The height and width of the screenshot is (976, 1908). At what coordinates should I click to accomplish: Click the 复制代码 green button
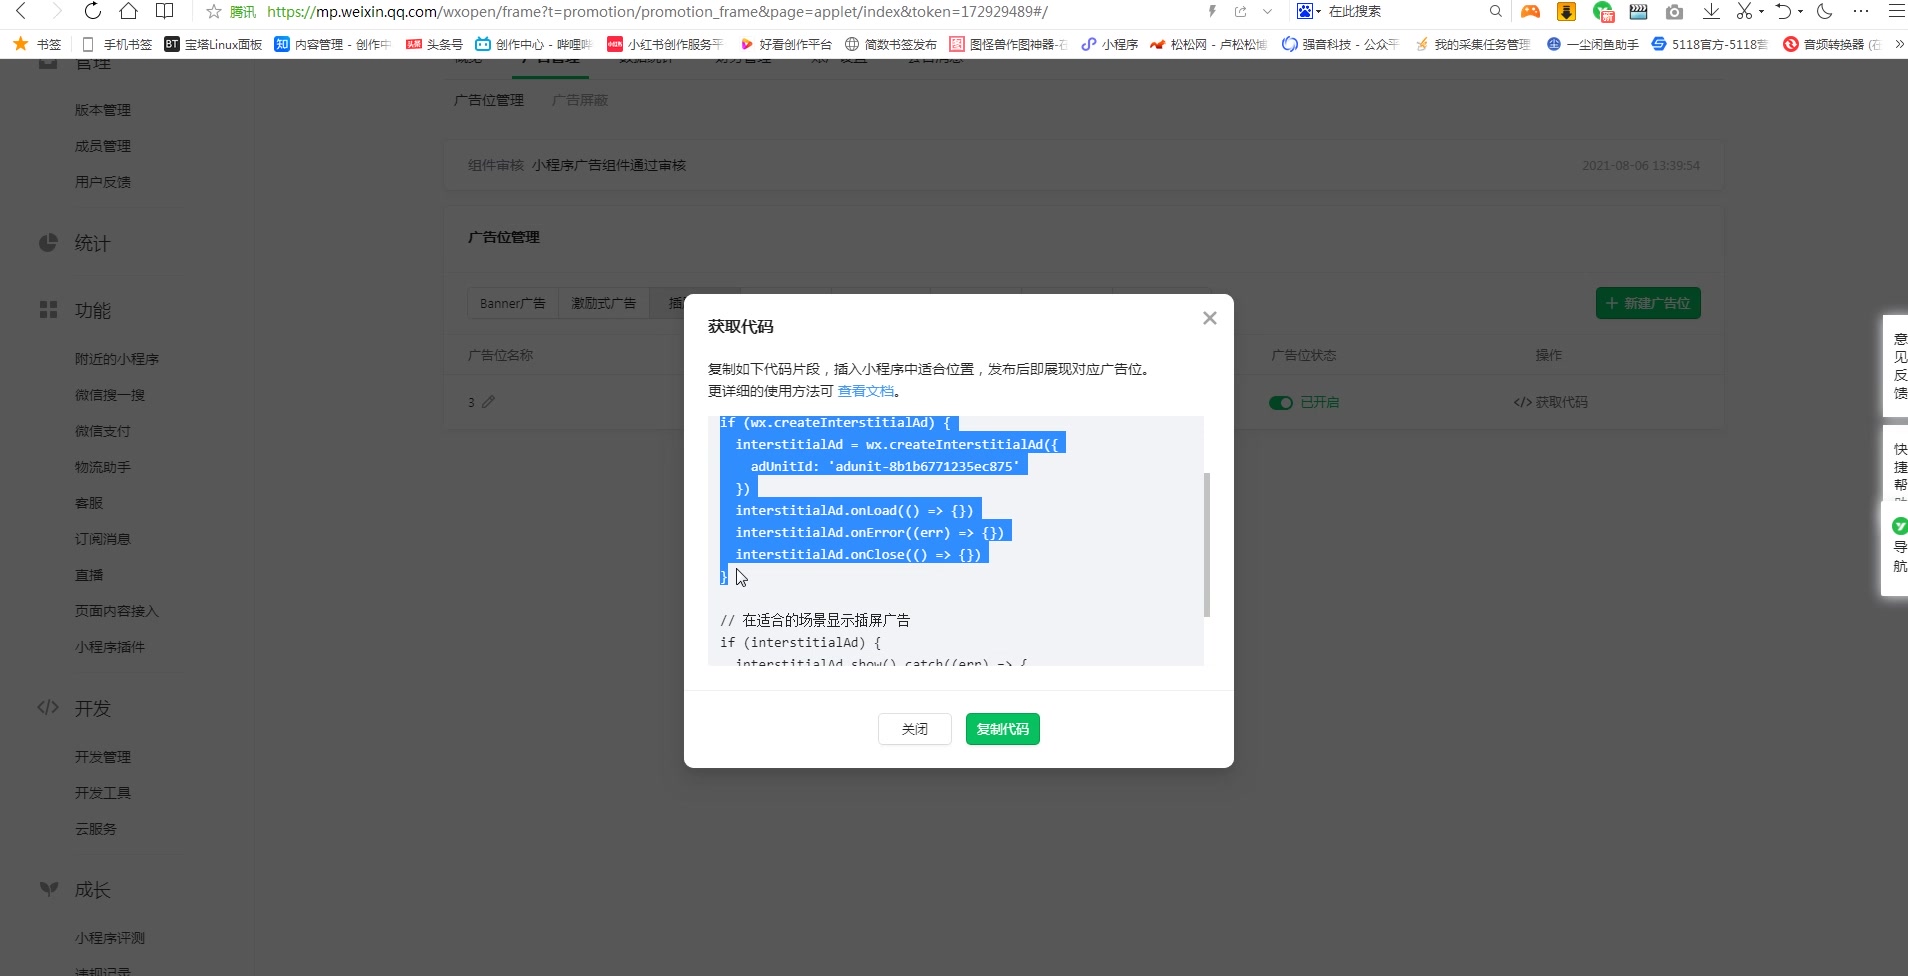(1003, 729)
